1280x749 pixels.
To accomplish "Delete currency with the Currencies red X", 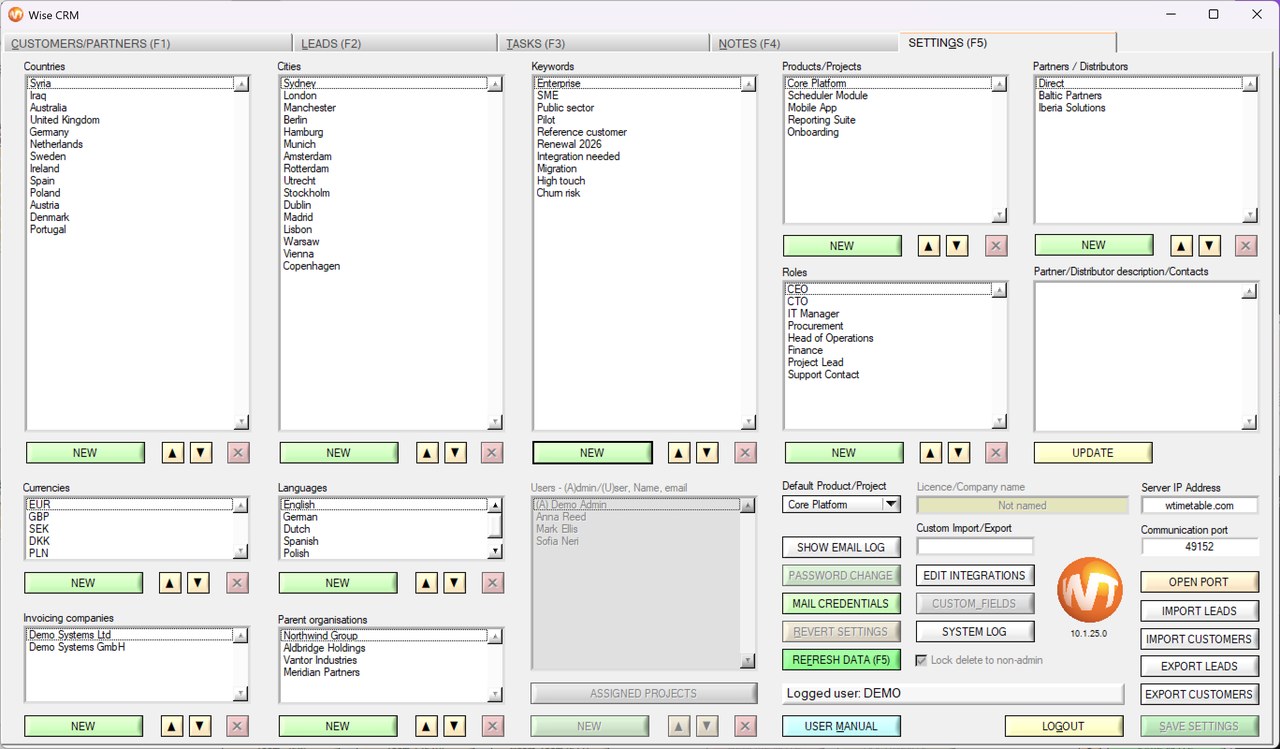I will [238, 583].
